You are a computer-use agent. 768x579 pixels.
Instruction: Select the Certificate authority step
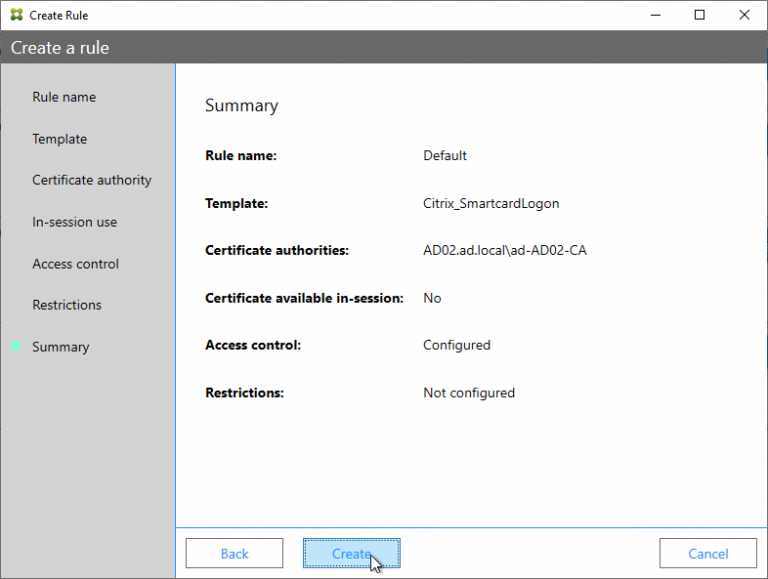92,180
